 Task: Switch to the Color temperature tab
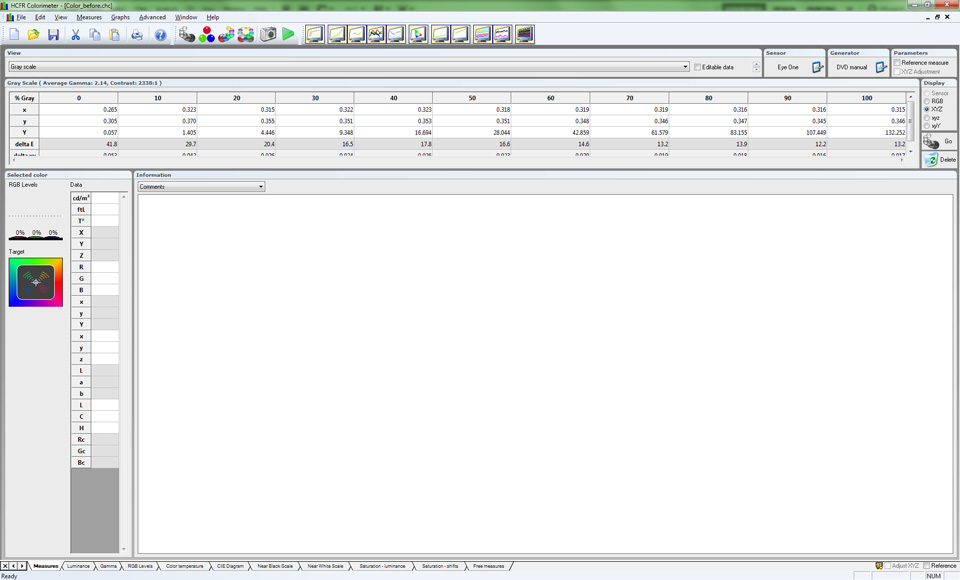[x=184, y=566]
